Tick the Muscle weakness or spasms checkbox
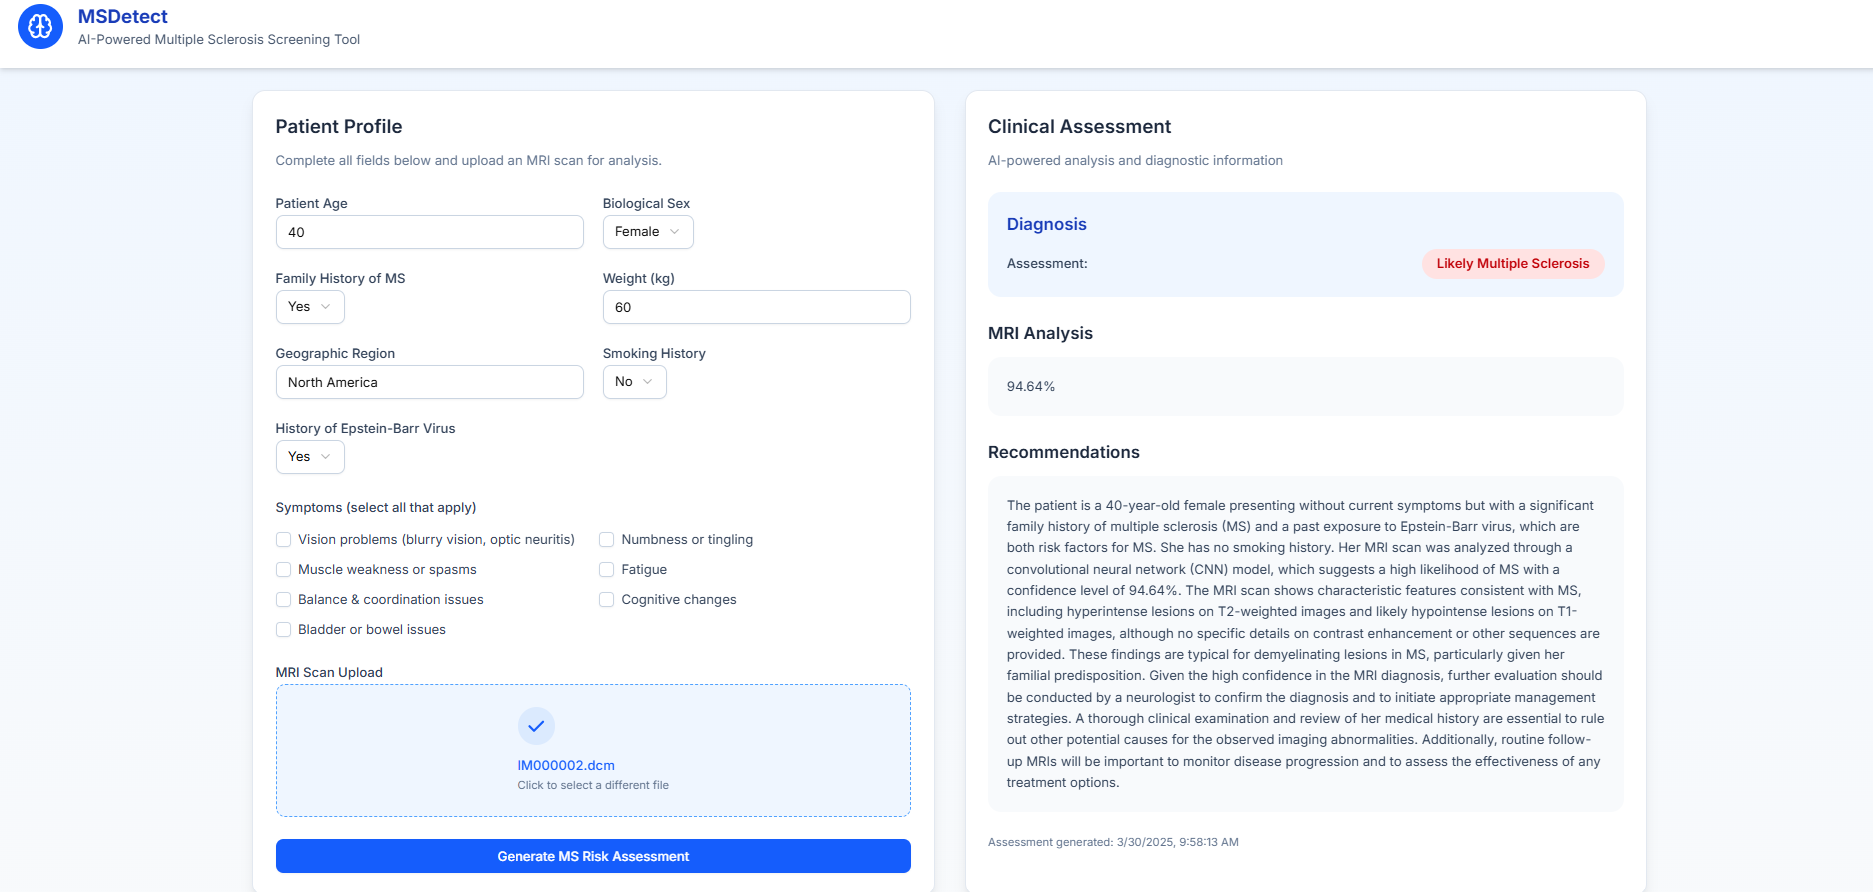This screenshot has width=1873, height=892. tap(284, 570)
